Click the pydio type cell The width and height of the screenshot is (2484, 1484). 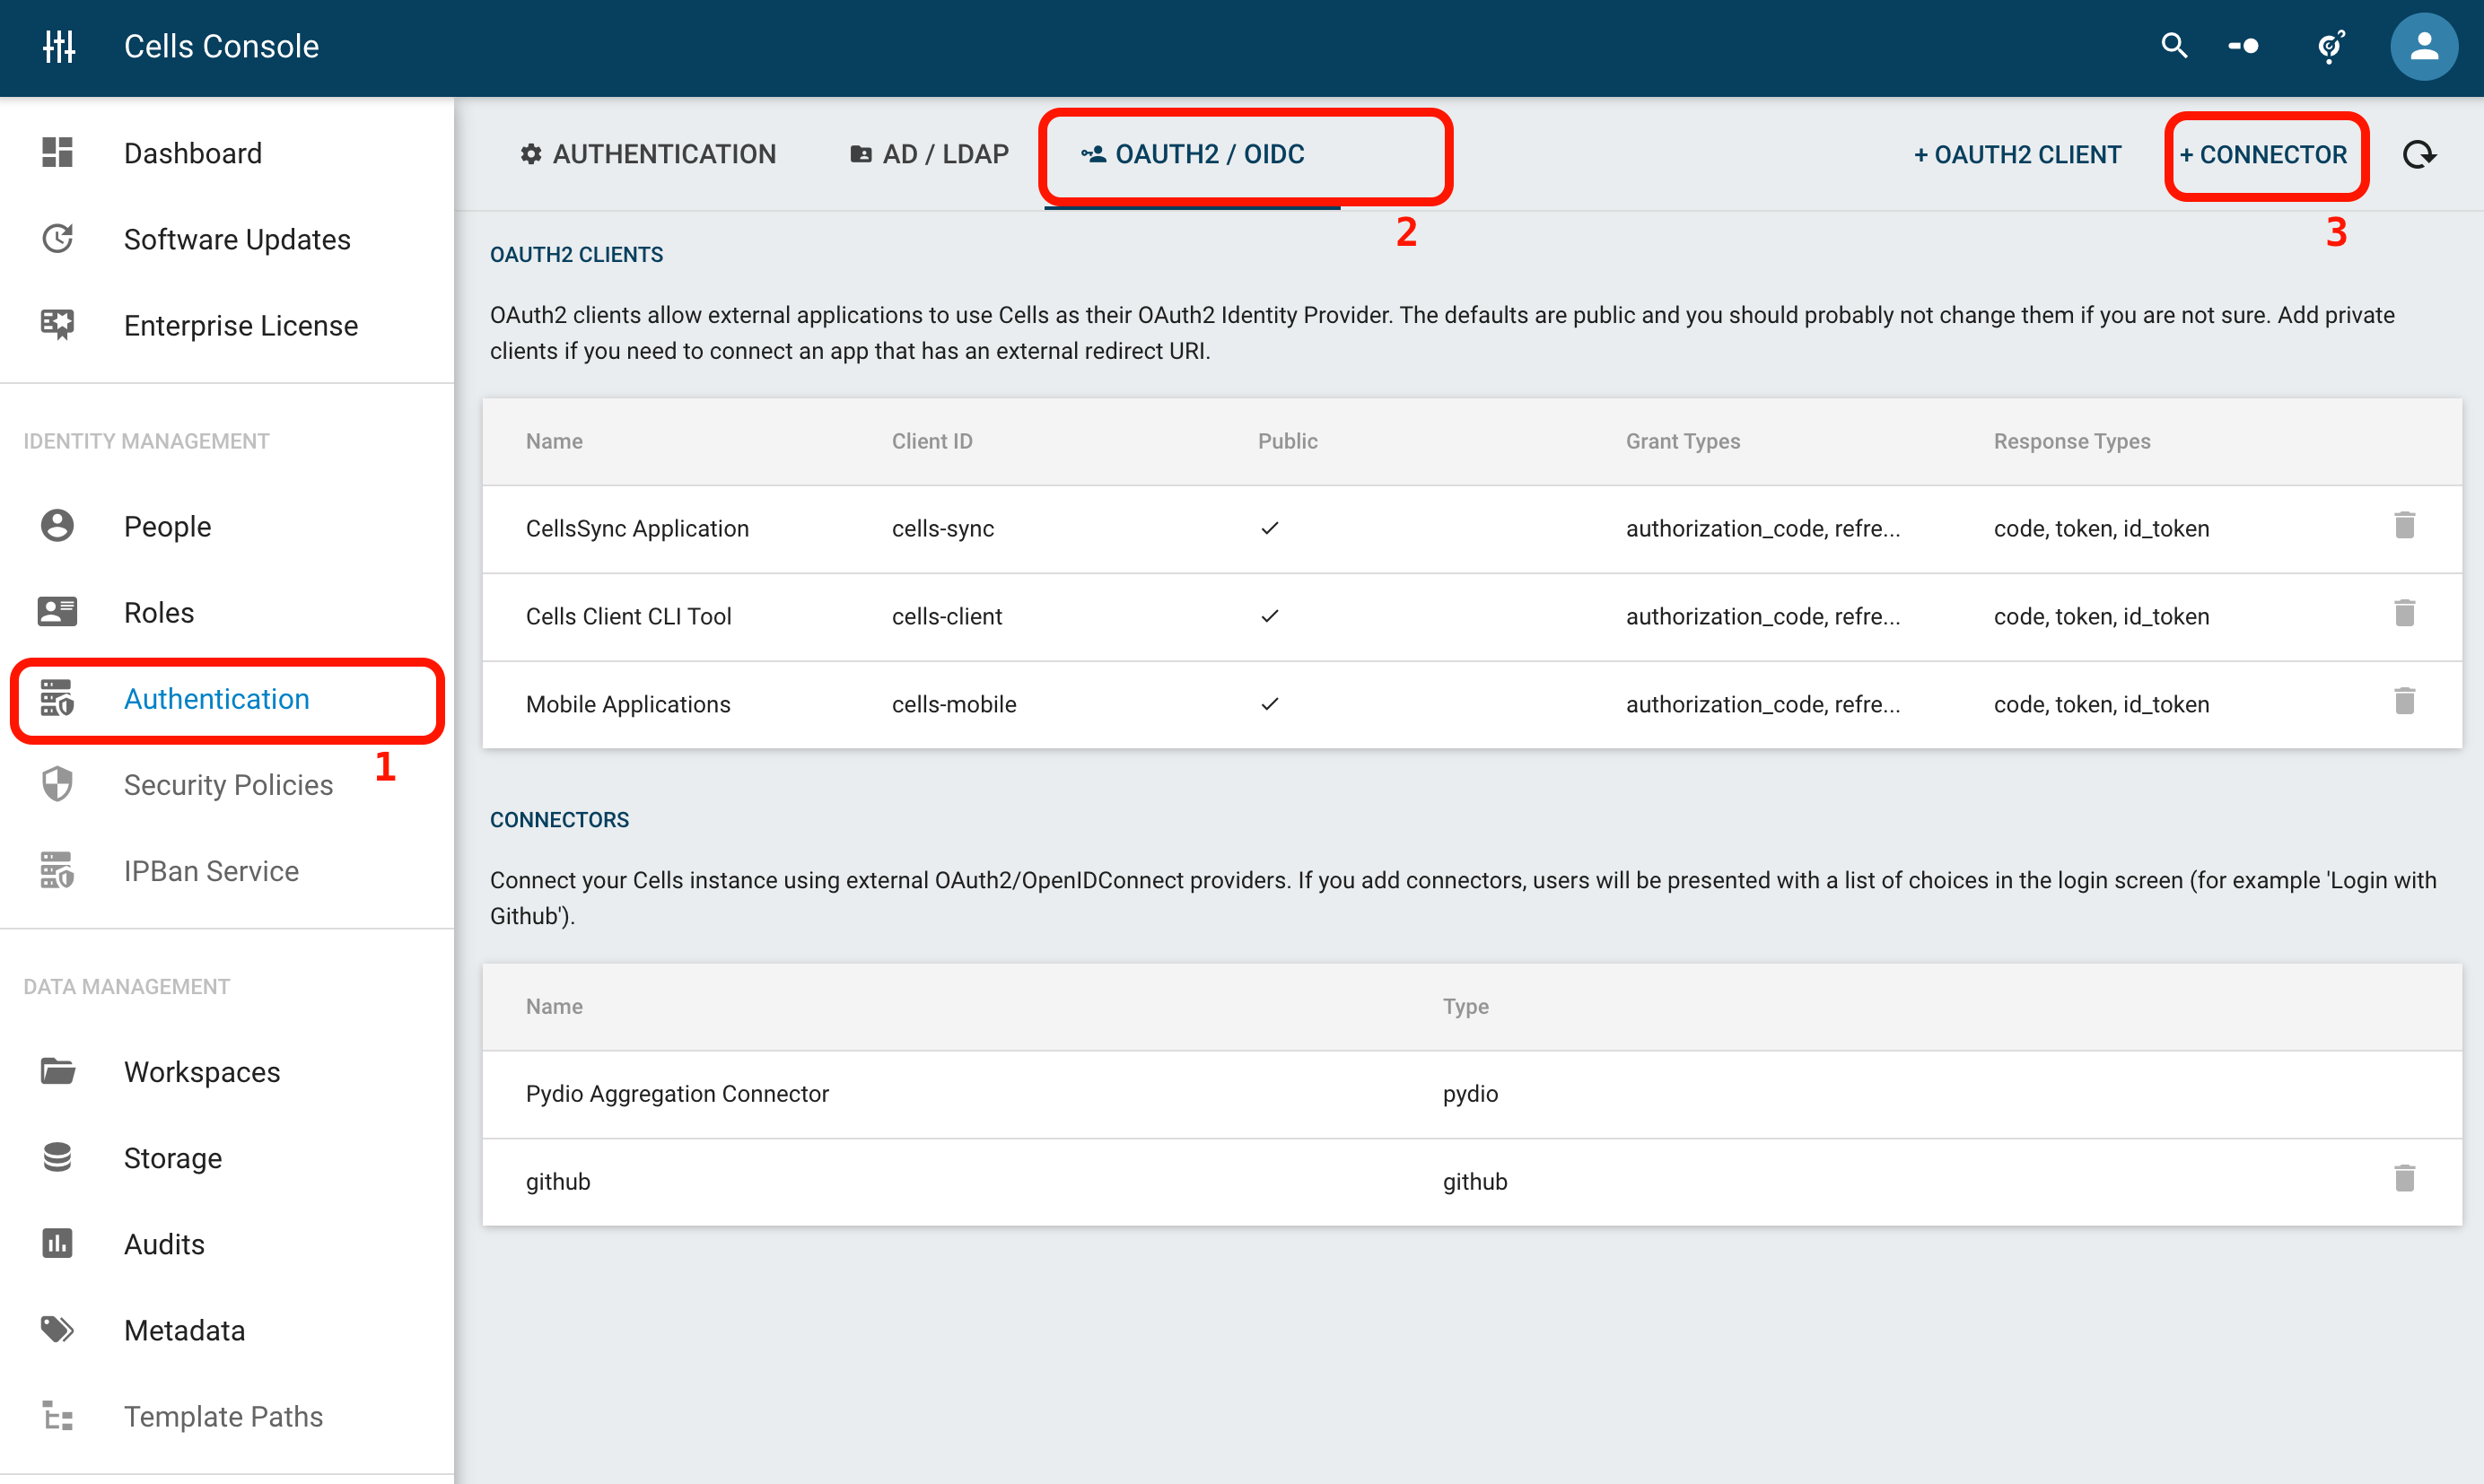(x=1469, y=1093)
